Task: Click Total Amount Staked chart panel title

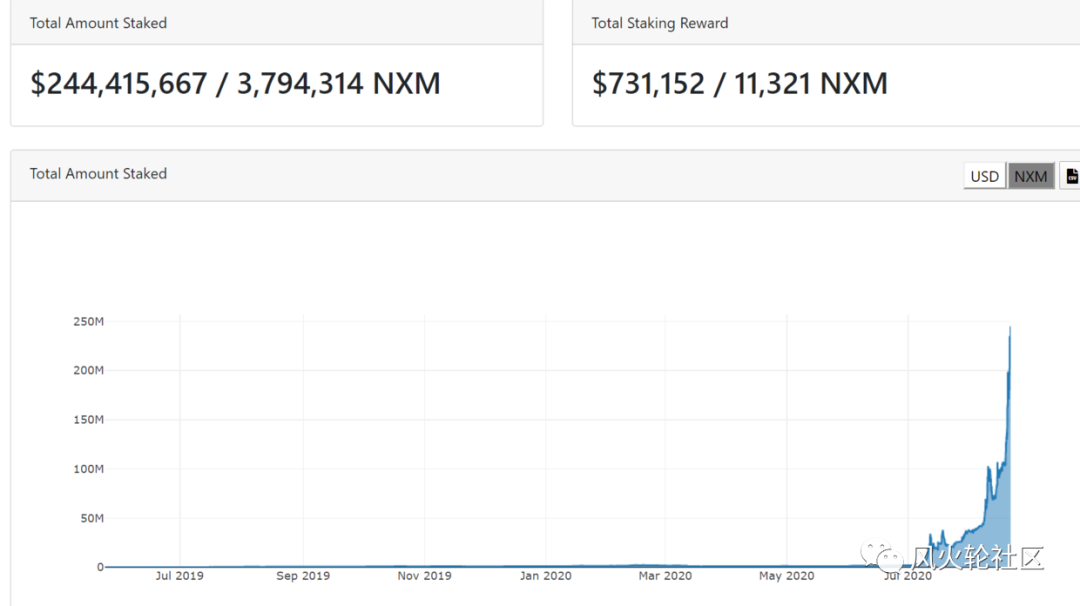Action: point(98,174)
